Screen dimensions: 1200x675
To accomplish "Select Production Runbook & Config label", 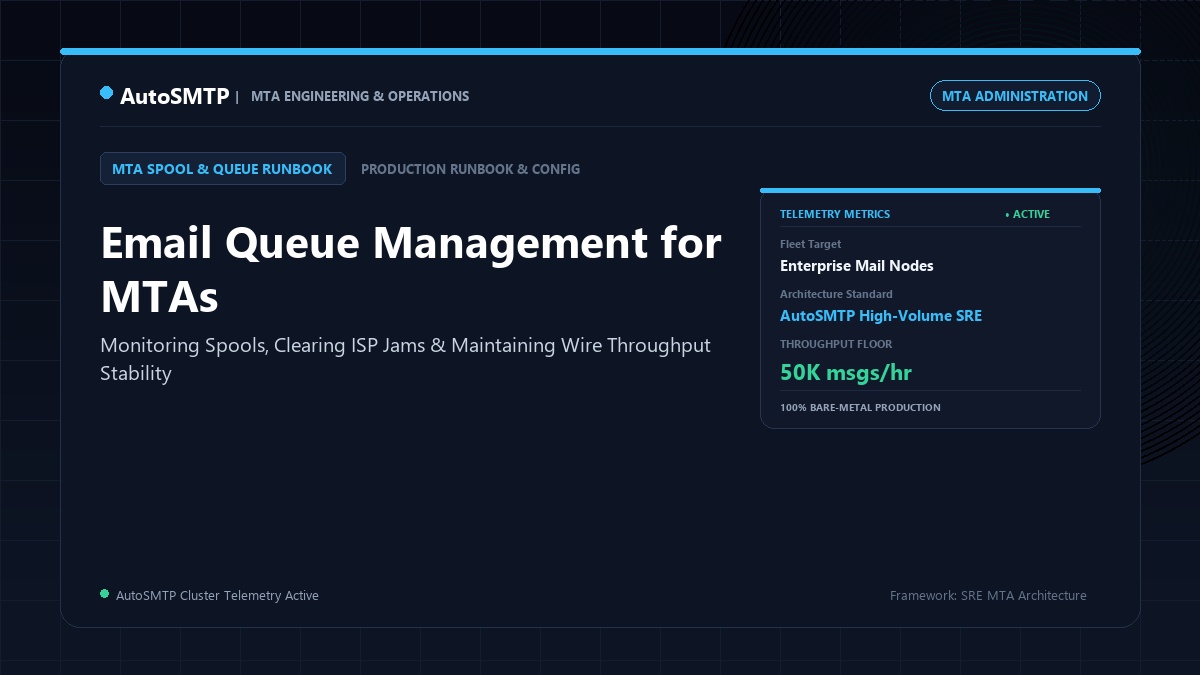I will pos(470,169).
